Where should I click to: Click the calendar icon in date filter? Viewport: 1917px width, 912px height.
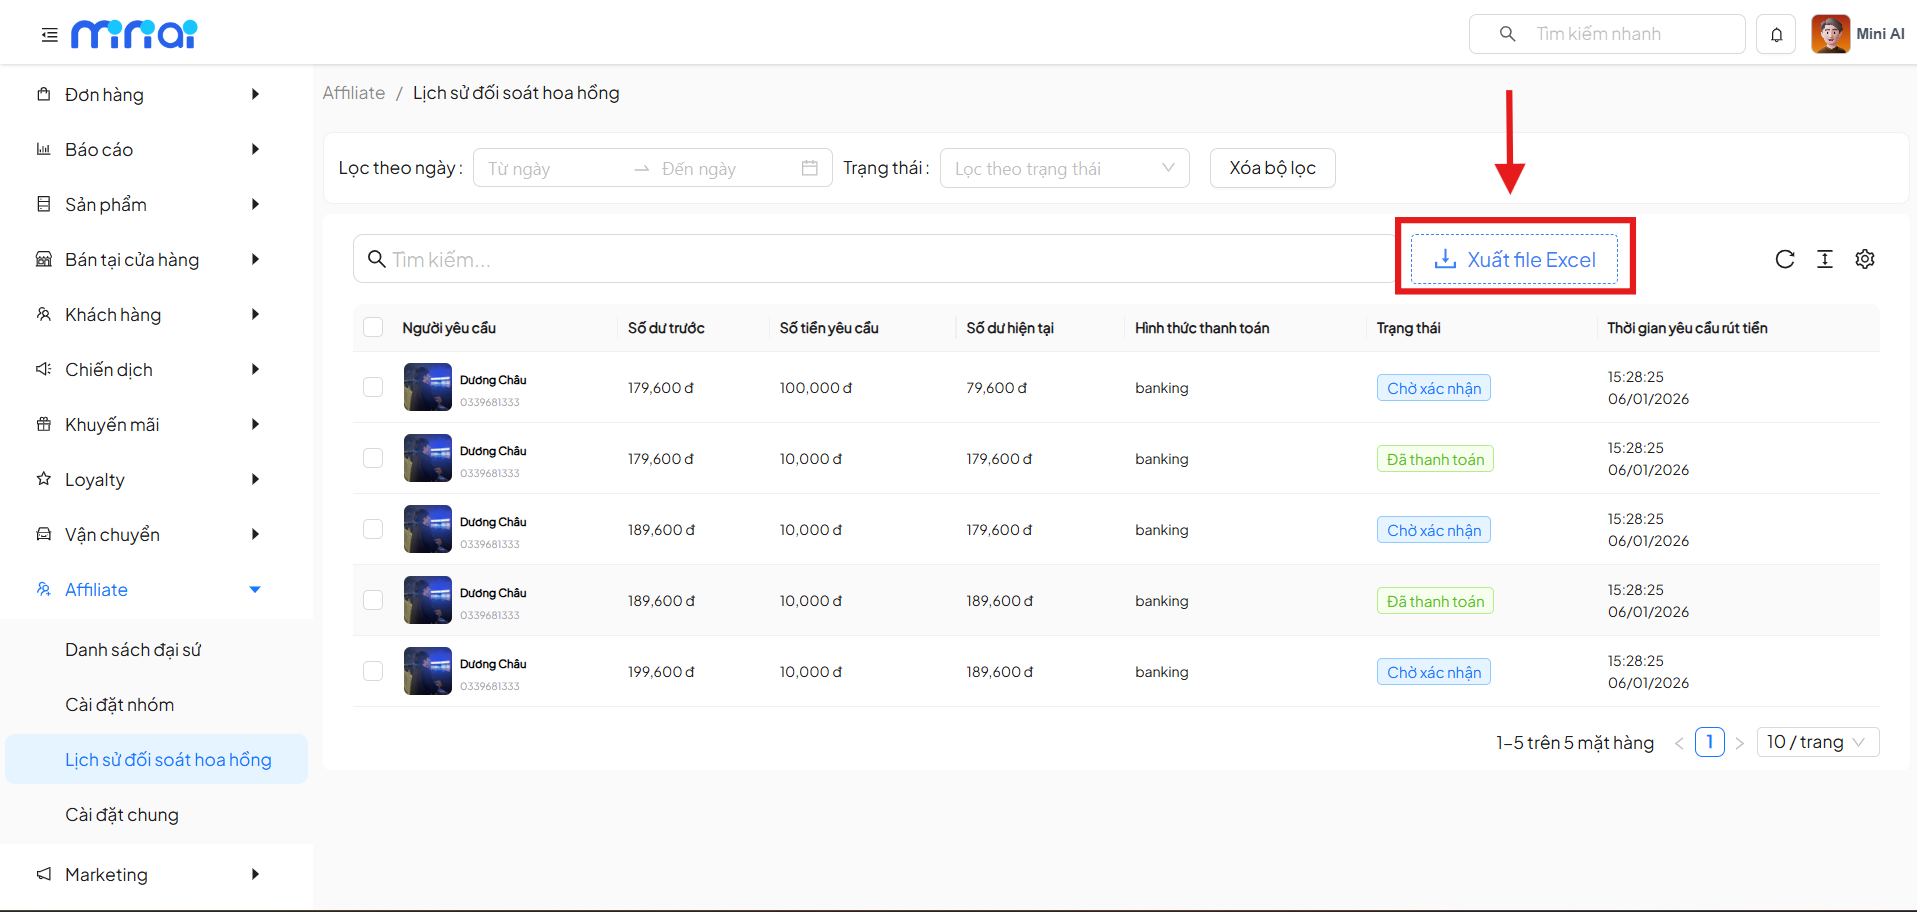tap(809, 168)
